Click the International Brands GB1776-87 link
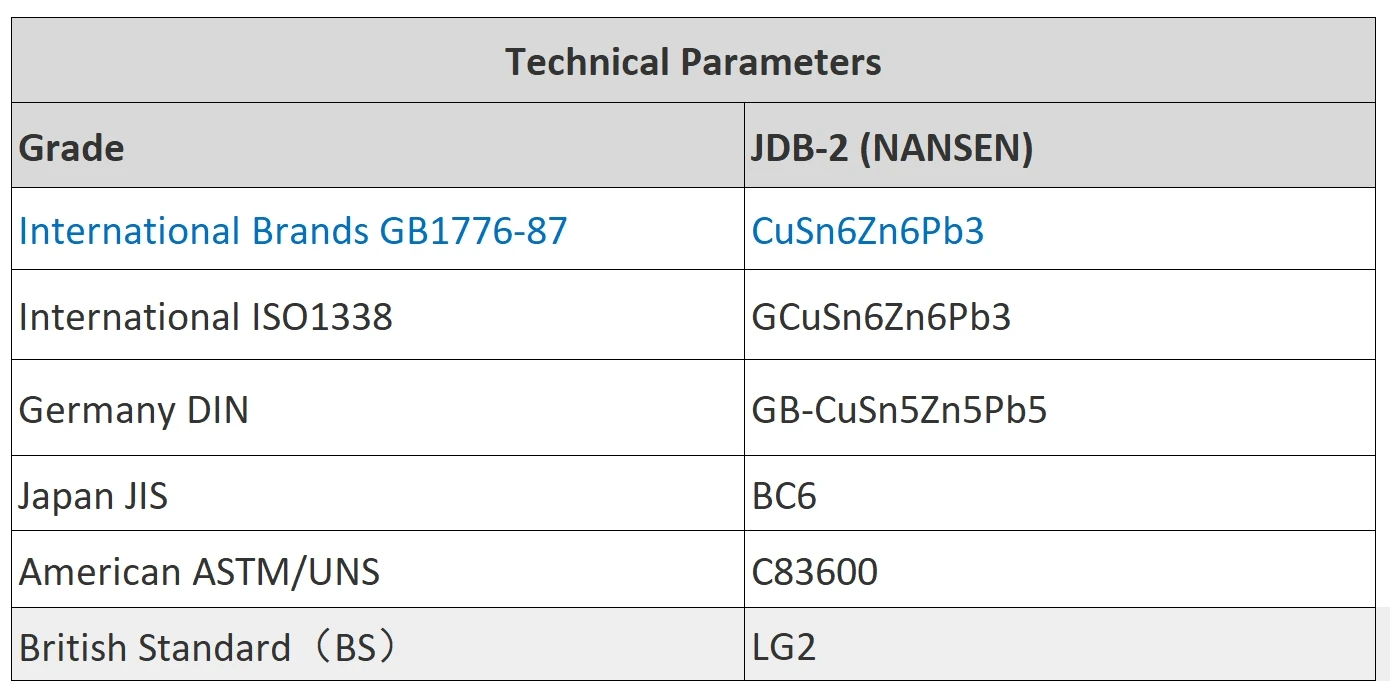Screen dimensions: 1390x690 tap(293, 231)
